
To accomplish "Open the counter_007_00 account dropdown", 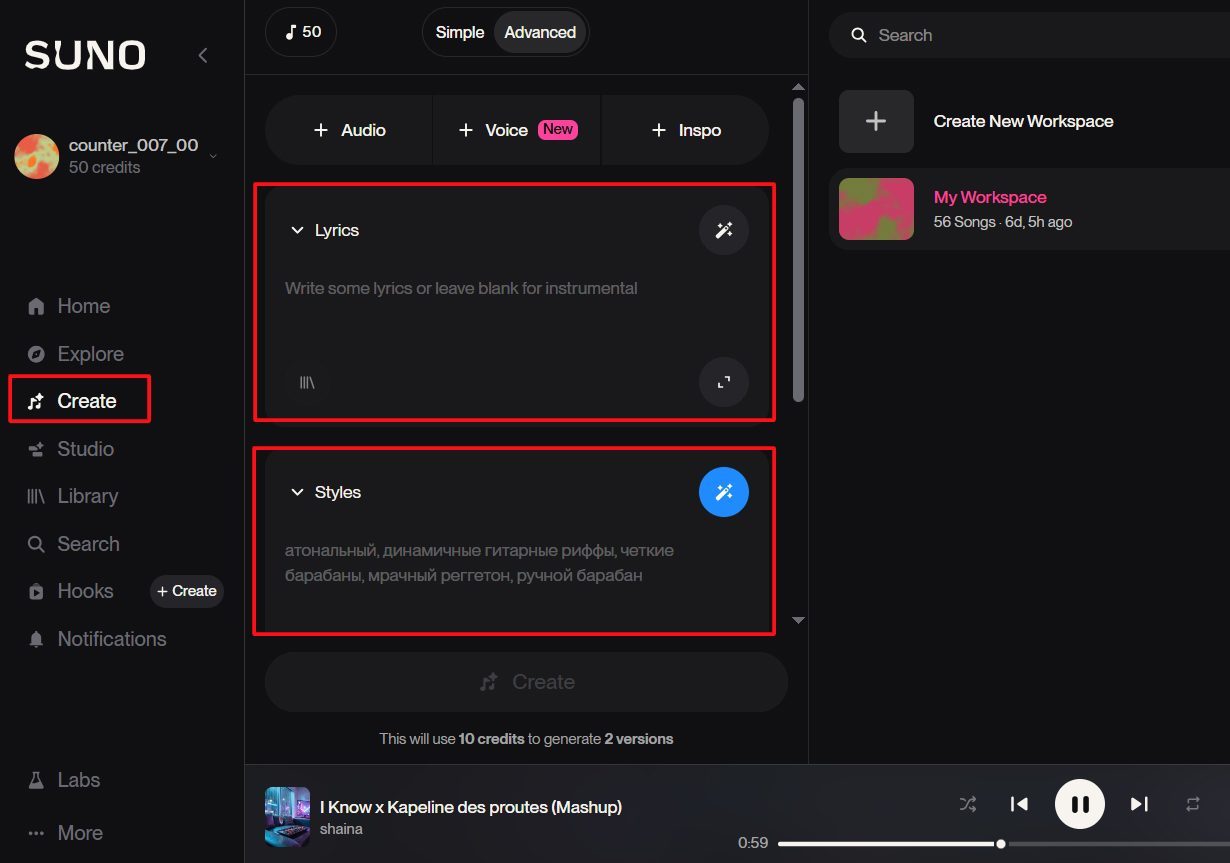I will pos(212,155).
